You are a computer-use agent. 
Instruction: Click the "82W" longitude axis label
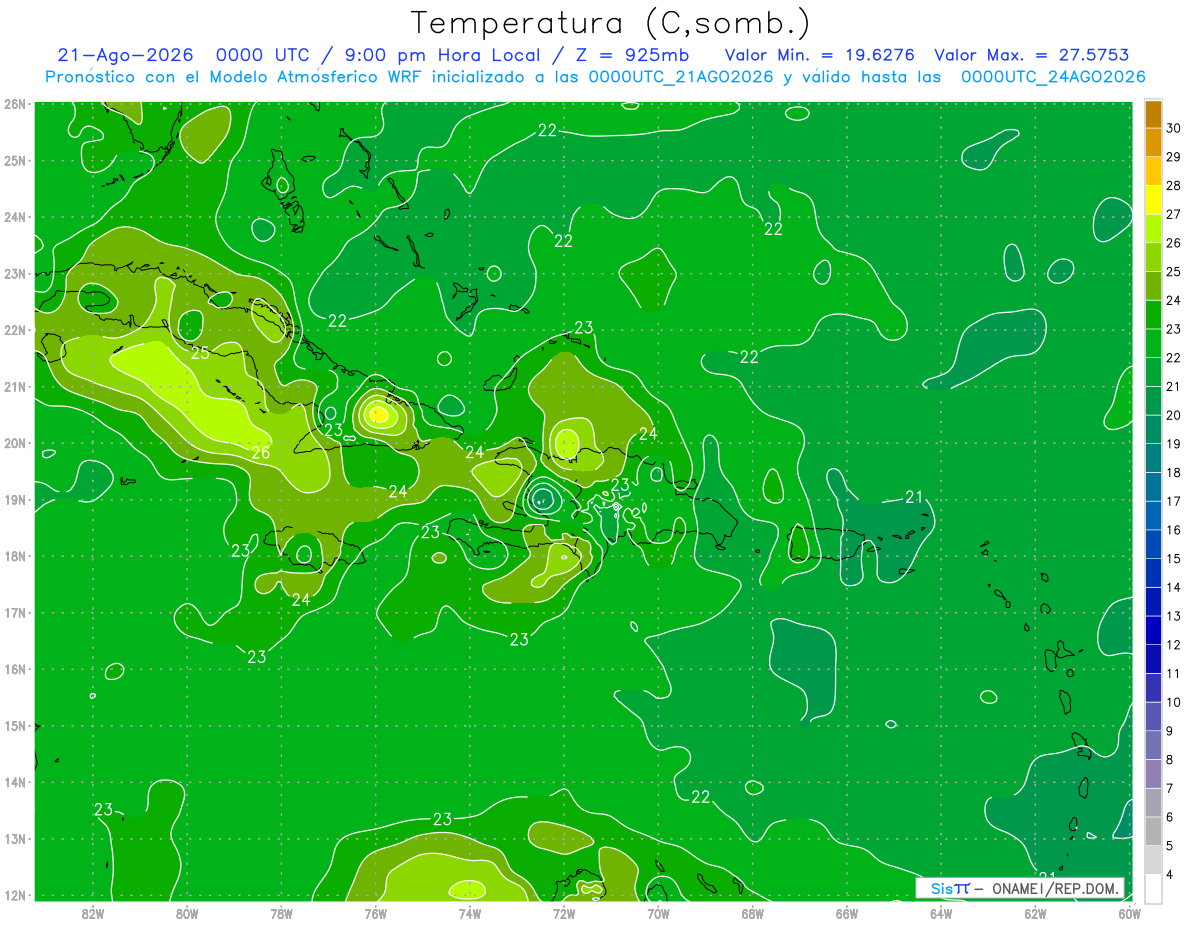[93, 913]
